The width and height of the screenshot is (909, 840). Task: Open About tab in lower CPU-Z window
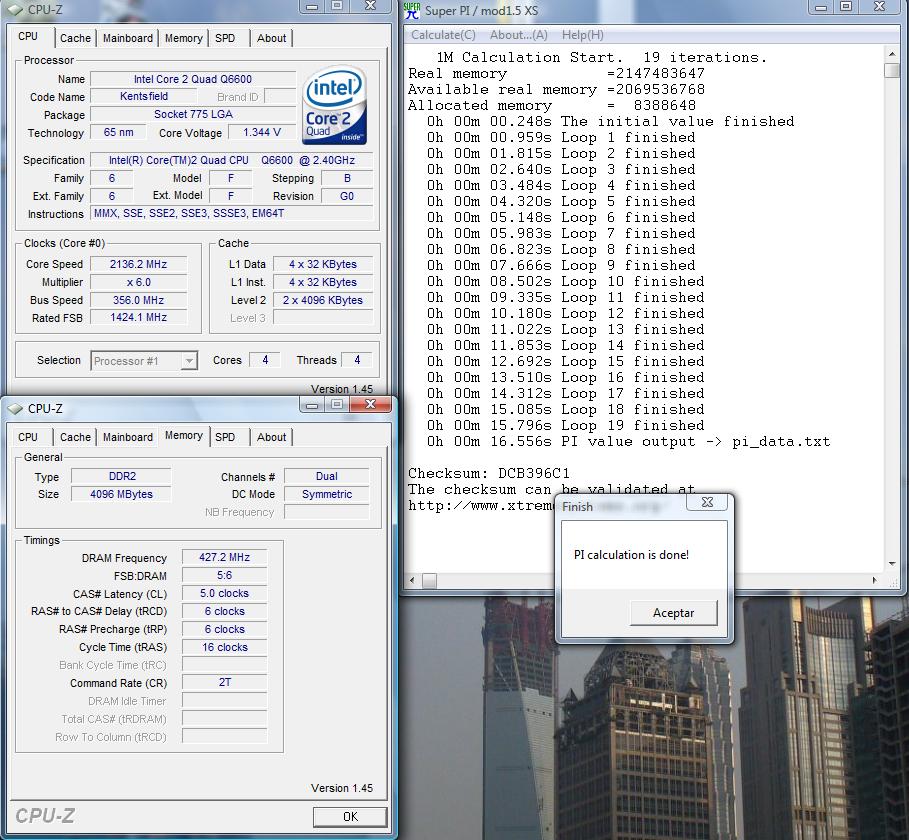pyautogui.click(x=271, y=437)
